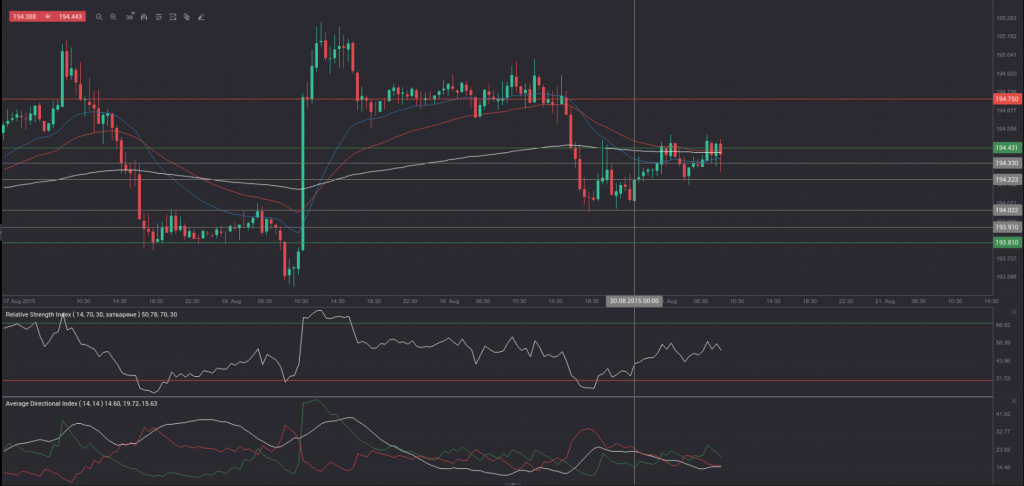
Task: Select the drawing pencil tool
Action: point(202,17)
